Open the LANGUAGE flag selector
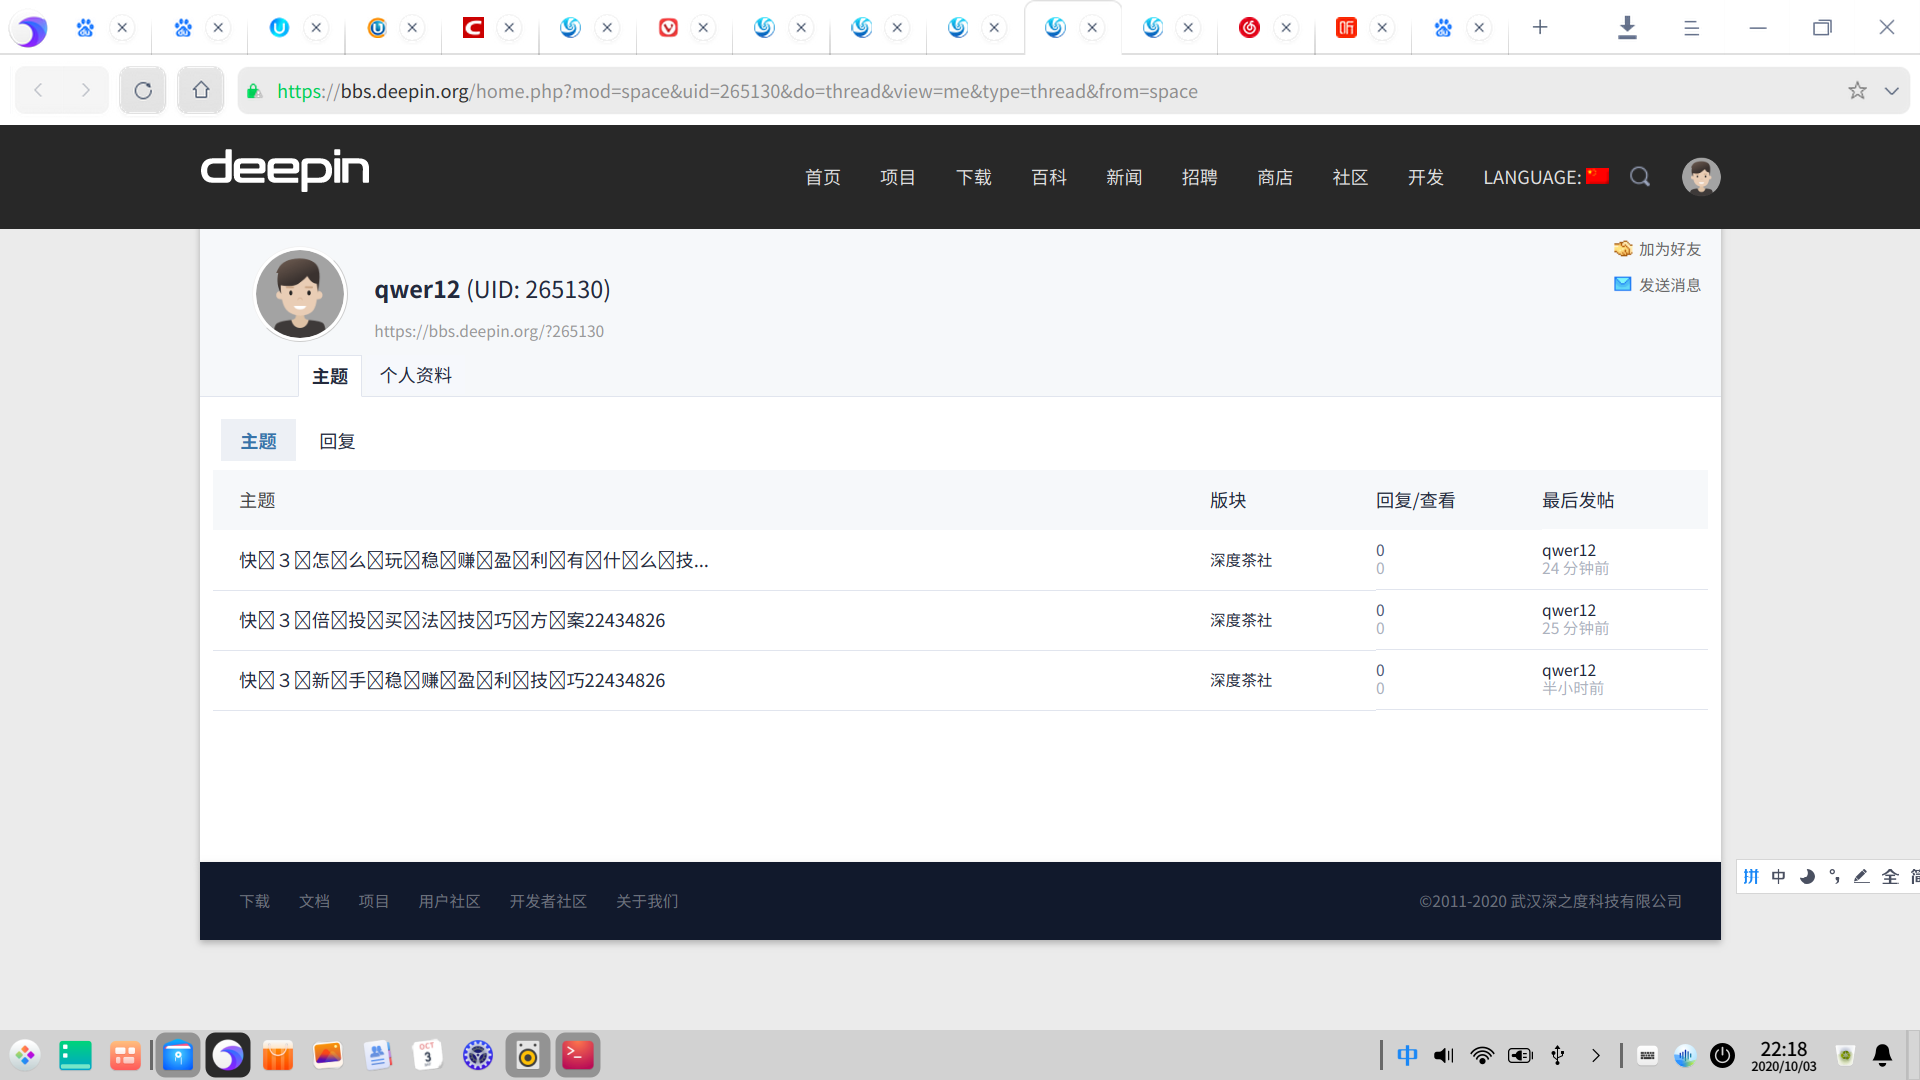The image size is (1920, 1080). click(1598, 176)
